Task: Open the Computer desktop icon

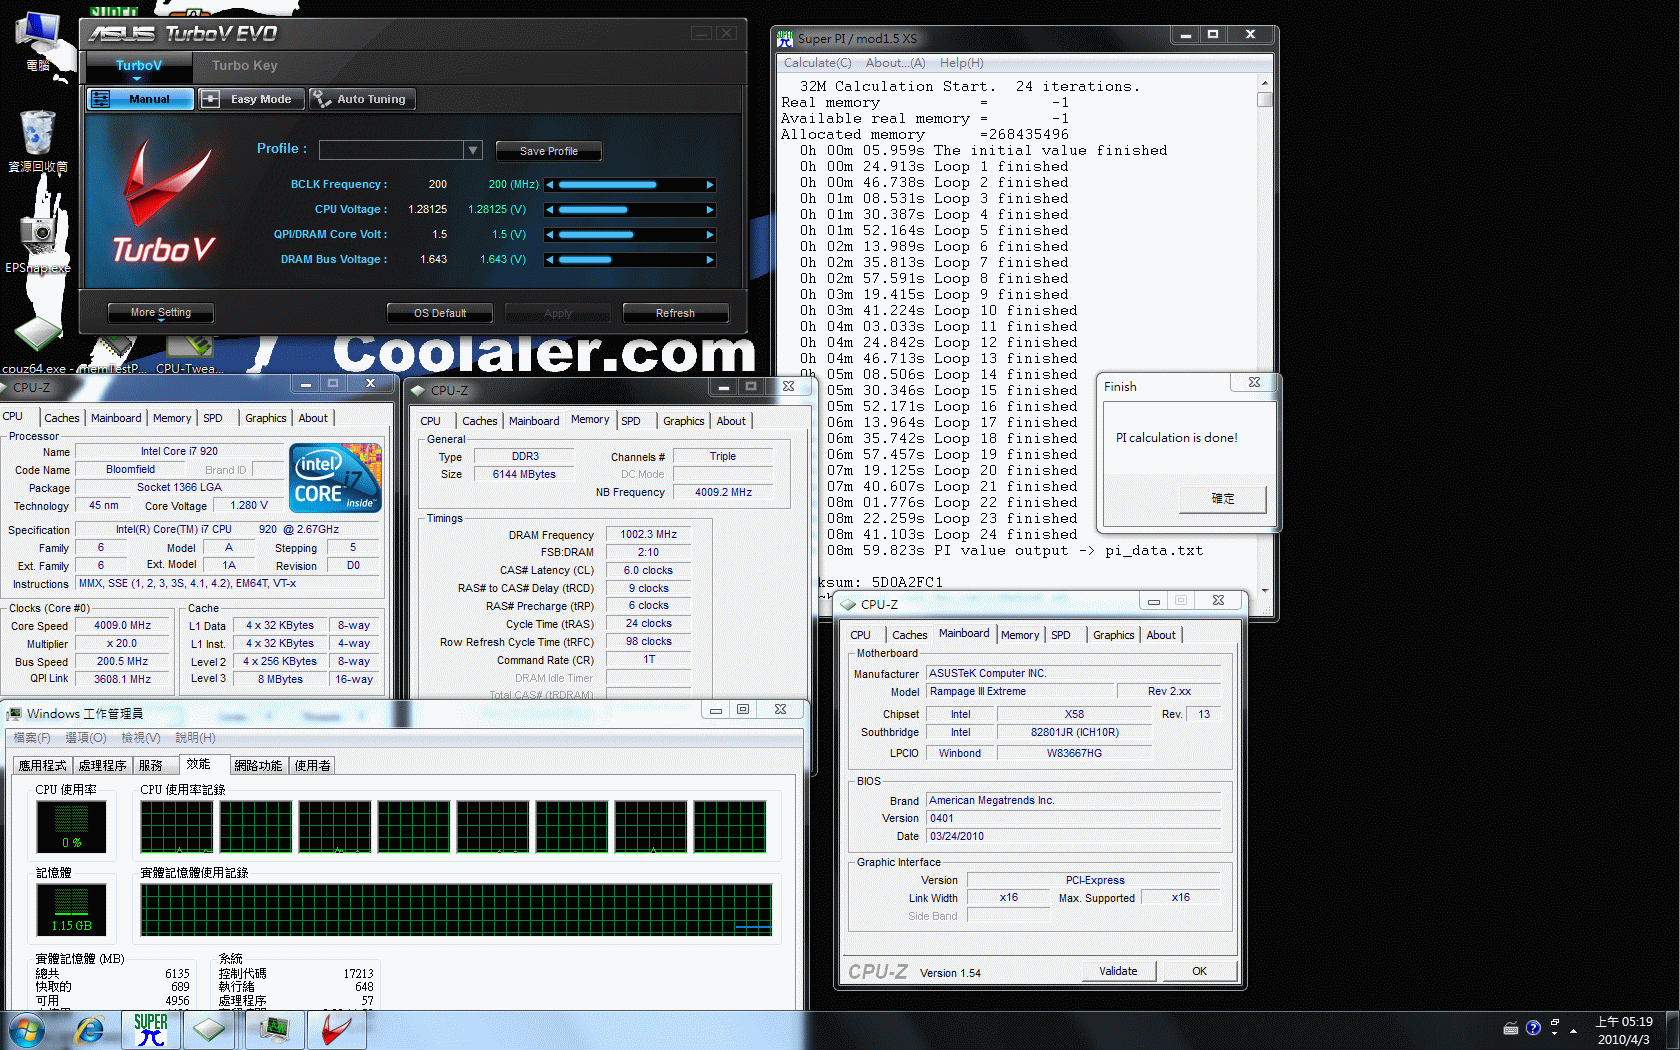Action: (x=39, y=42)
